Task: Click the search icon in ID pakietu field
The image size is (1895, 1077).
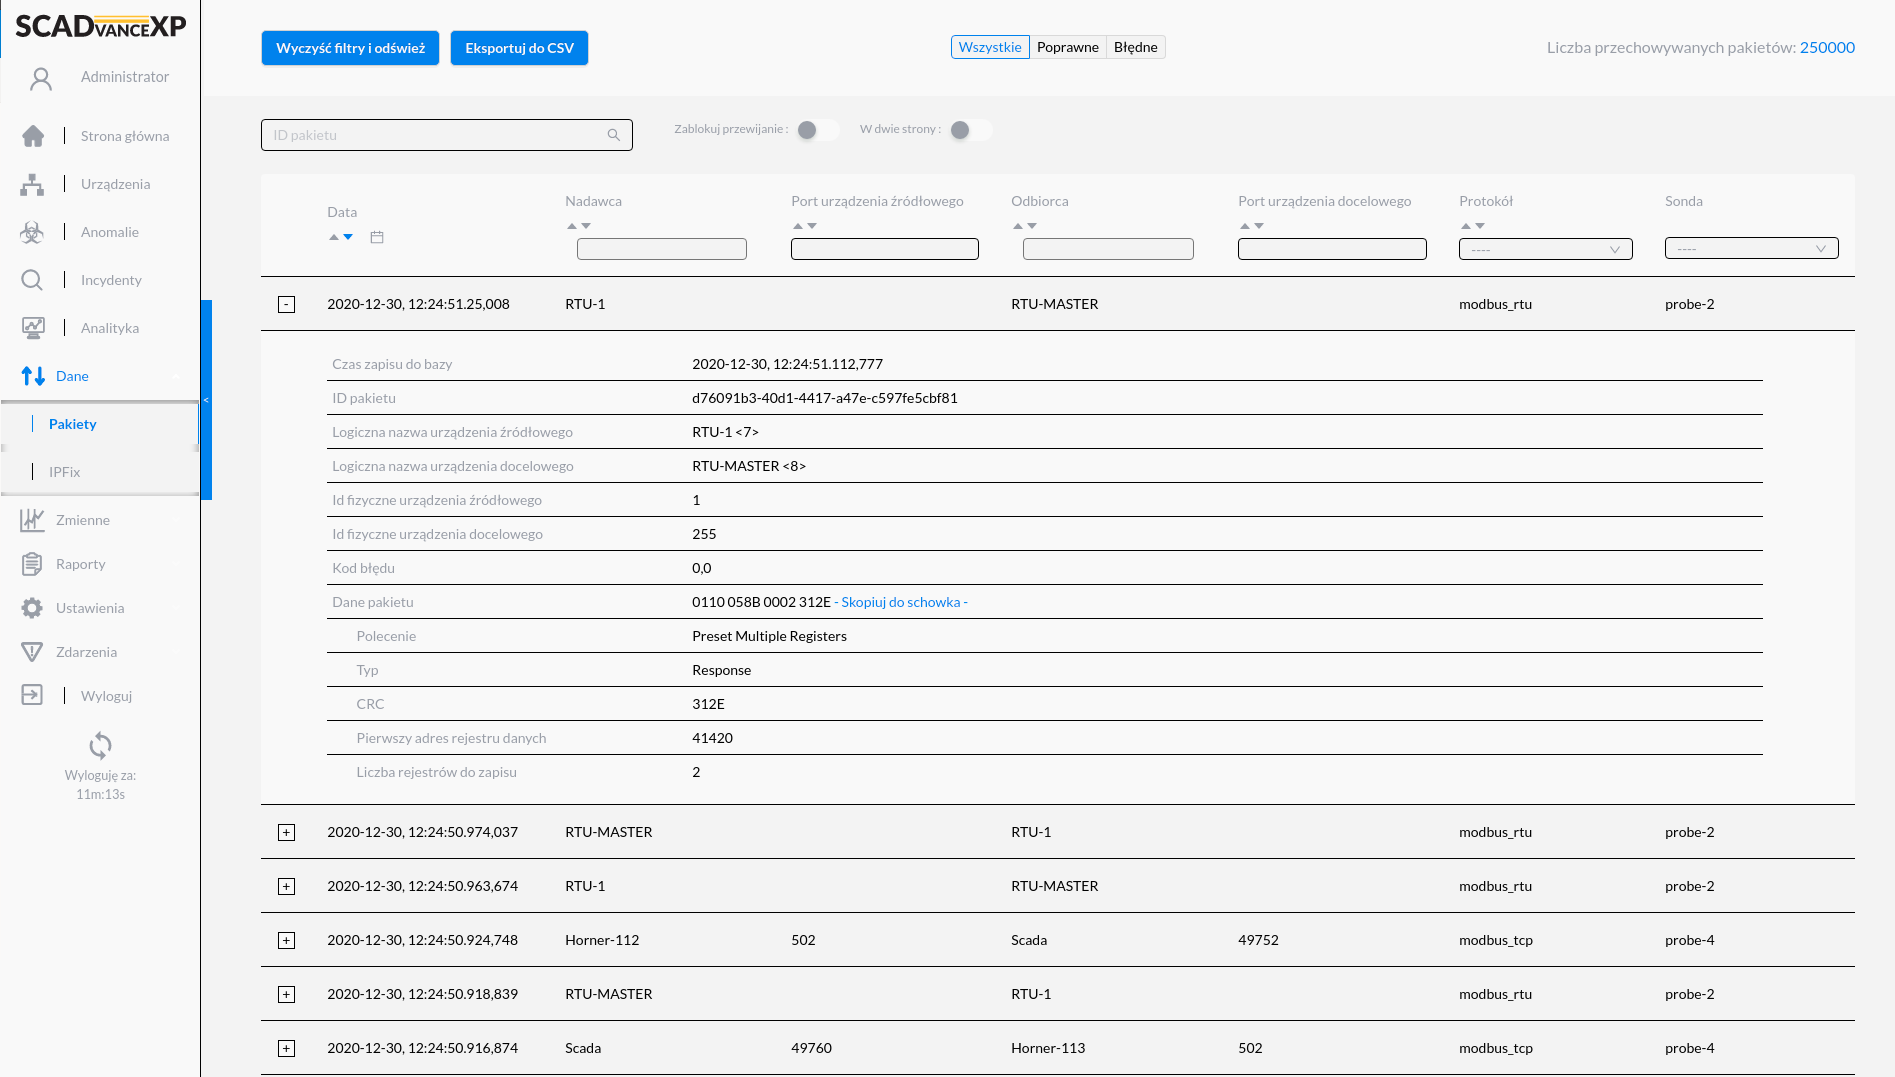Action: [x=614, y=135]
